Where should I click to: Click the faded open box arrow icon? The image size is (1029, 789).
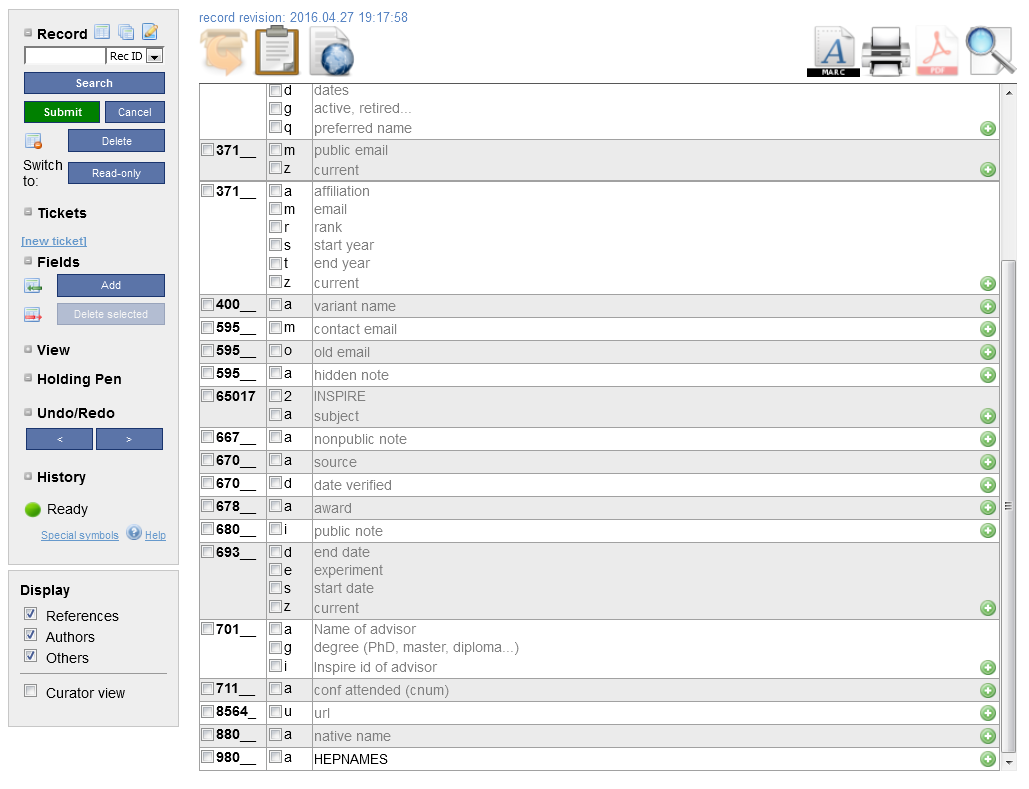tap(224, 51)
